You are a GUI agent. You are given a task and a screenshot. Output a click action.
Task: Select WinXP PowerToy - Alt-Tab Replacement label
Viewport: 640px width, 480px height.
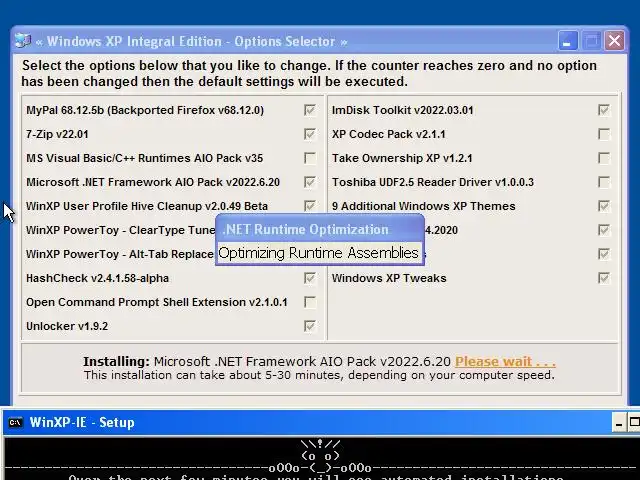pyautogui.click(x=120, y=254)
